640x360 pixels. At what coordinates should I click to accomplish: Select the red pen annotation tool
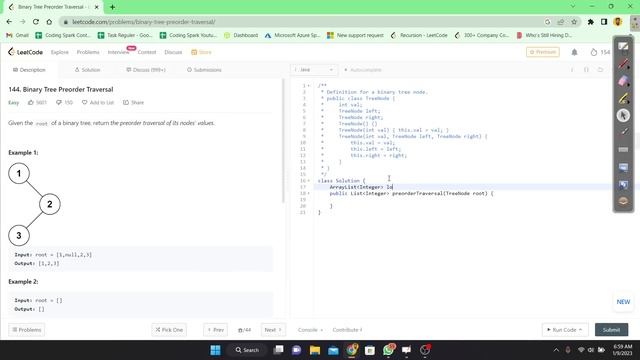coord(623,64)
